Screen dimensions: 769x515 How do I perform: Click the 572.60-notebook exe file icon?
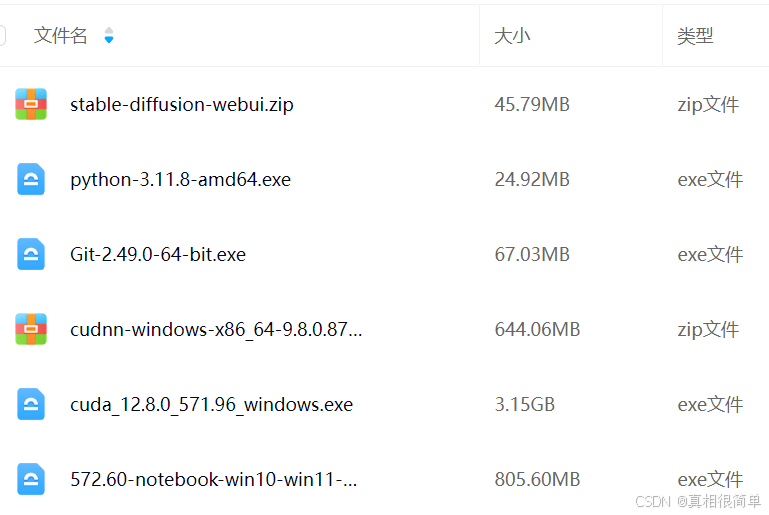click(31, 479)
